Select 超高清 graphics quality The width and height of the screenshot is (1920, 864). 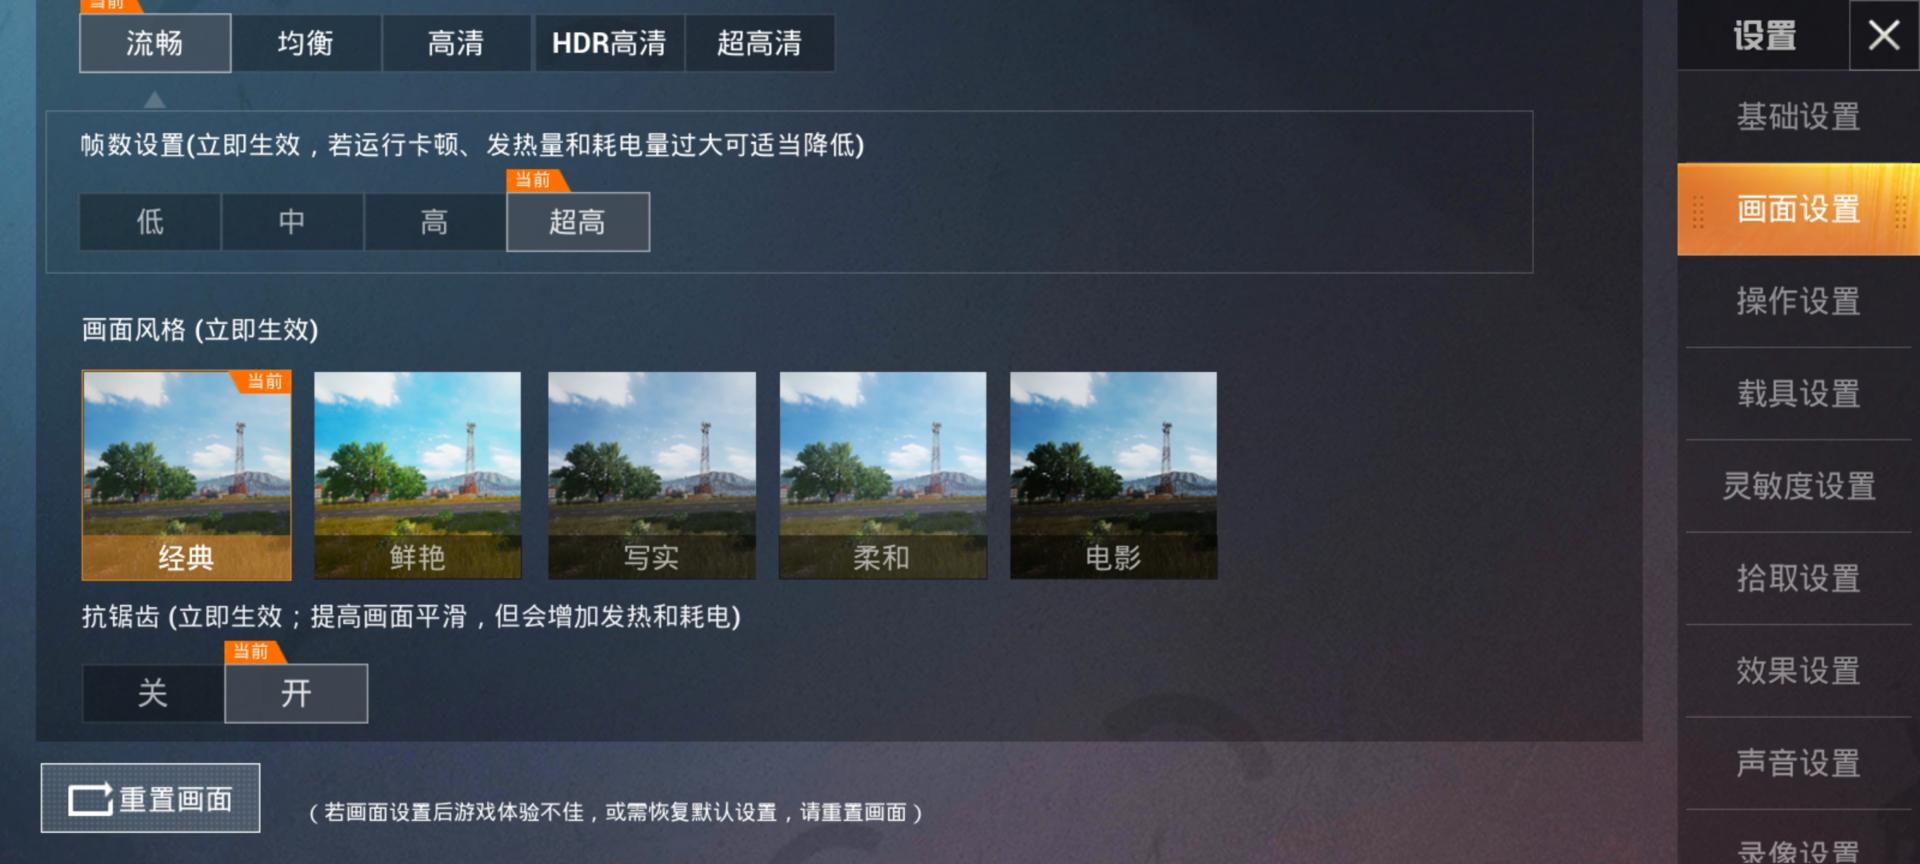click(x=760, y=43)
